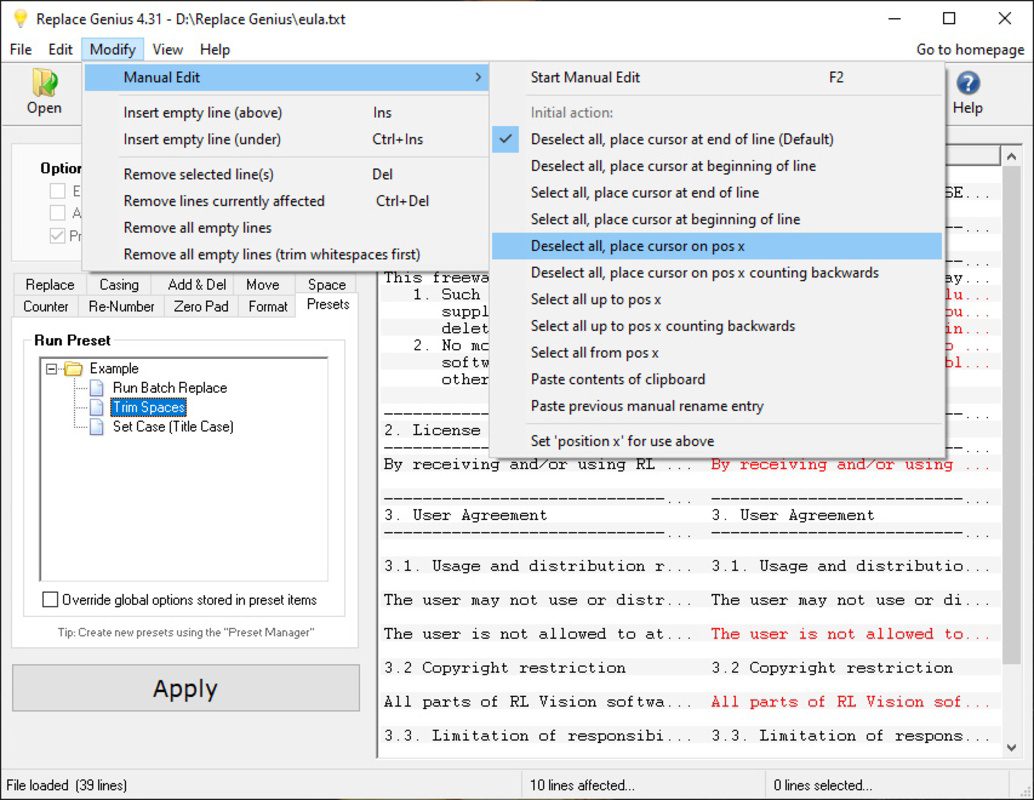Screen dimensions: 1034x800
Task: Click the Help question mark icon
Action: [x=967, y=83]
